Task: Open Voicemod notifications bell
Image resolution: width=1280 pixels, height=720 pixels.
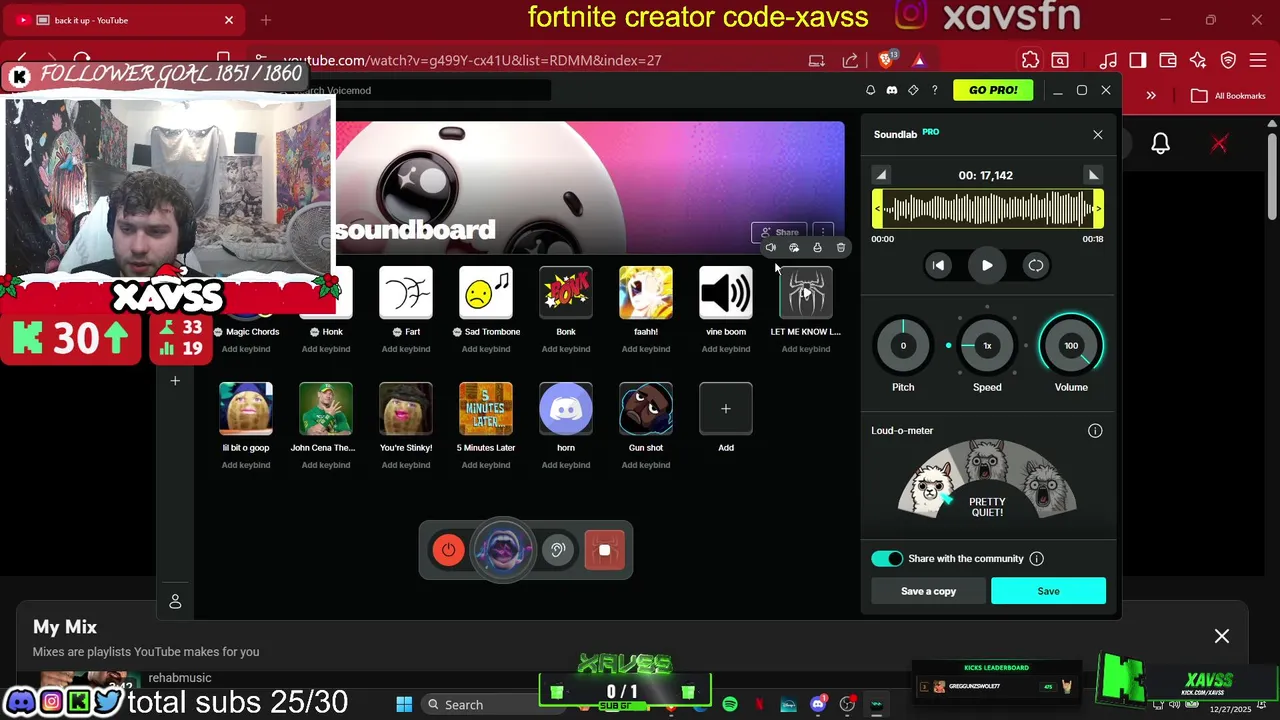Action: pyautogui.click(x=870, y=90)
